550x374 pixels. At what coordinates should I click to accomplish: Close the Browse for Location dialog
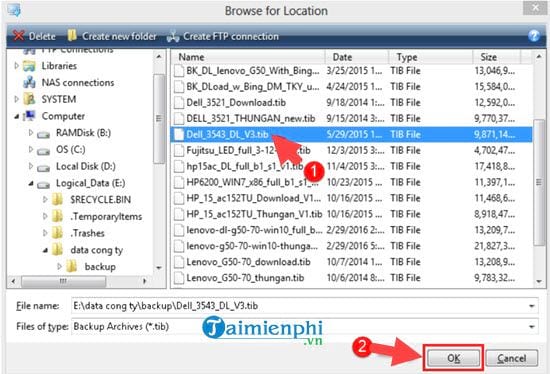tap(535, 8)
